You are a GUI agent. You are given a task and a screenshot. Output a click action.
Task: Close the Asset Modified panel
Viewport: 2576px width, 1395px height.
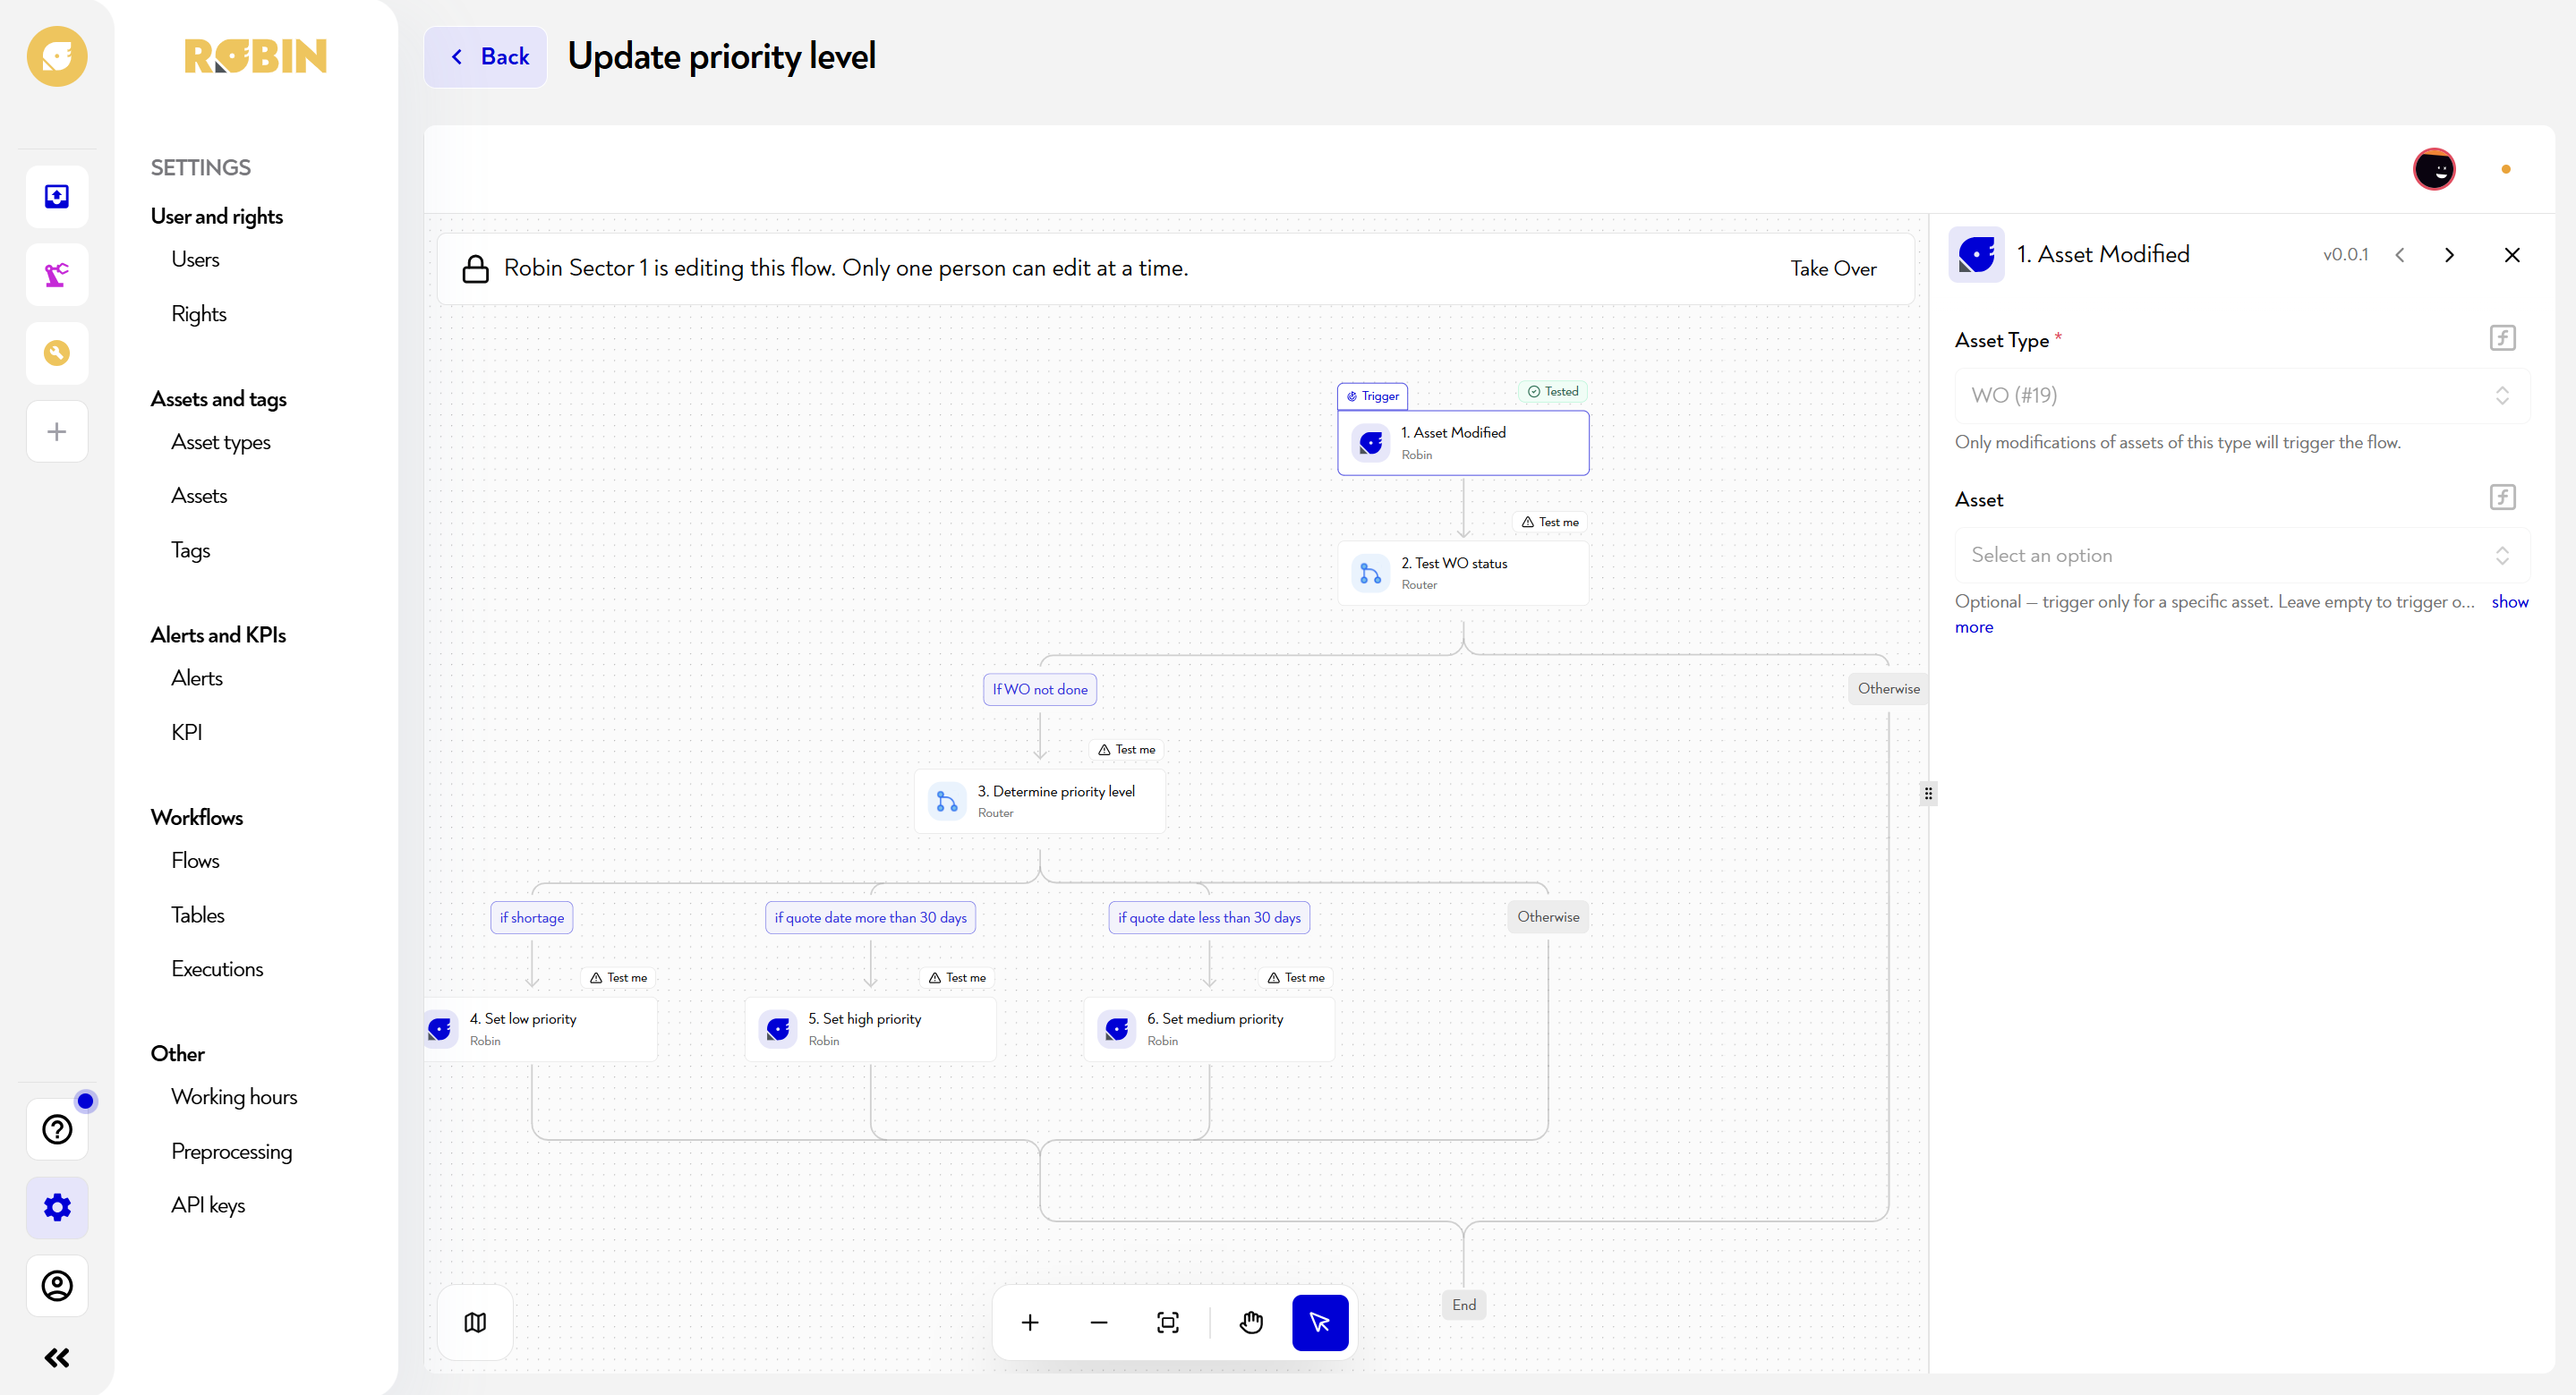click(2512, 255)
